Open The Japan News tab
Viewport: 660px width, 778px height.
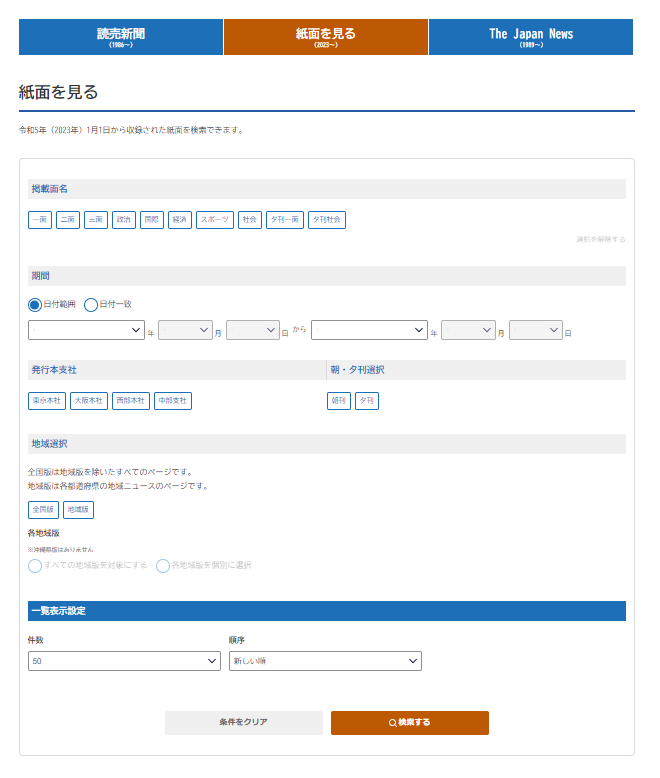tap(530, 37)
